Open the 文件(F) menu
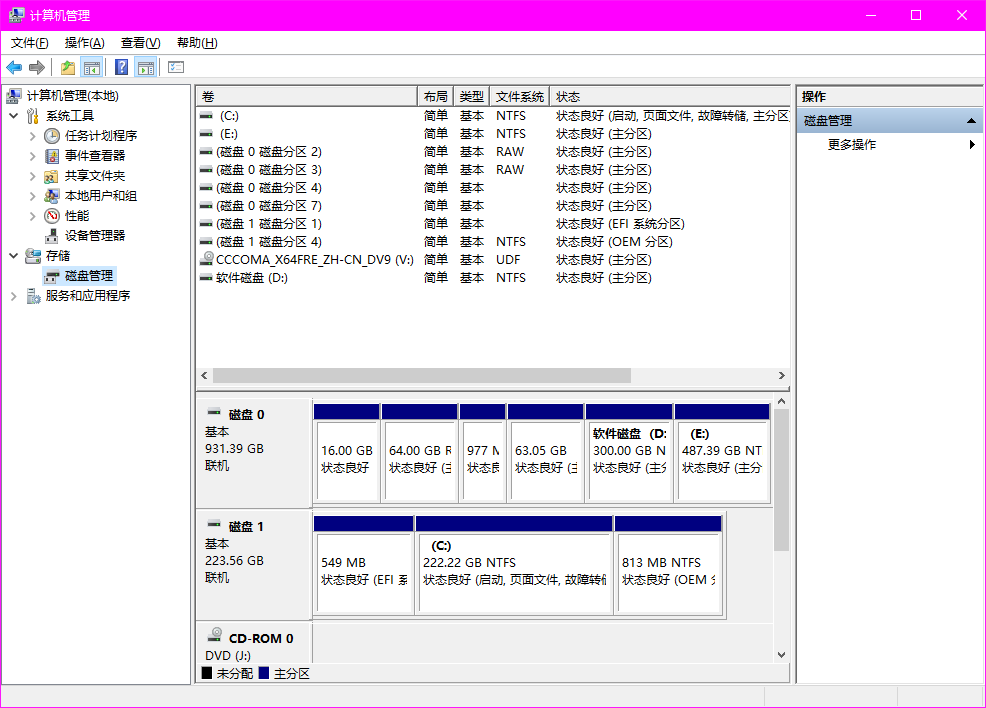Viewport: 986px width, 708px height. pyautogui.click(x=30, y=43)
